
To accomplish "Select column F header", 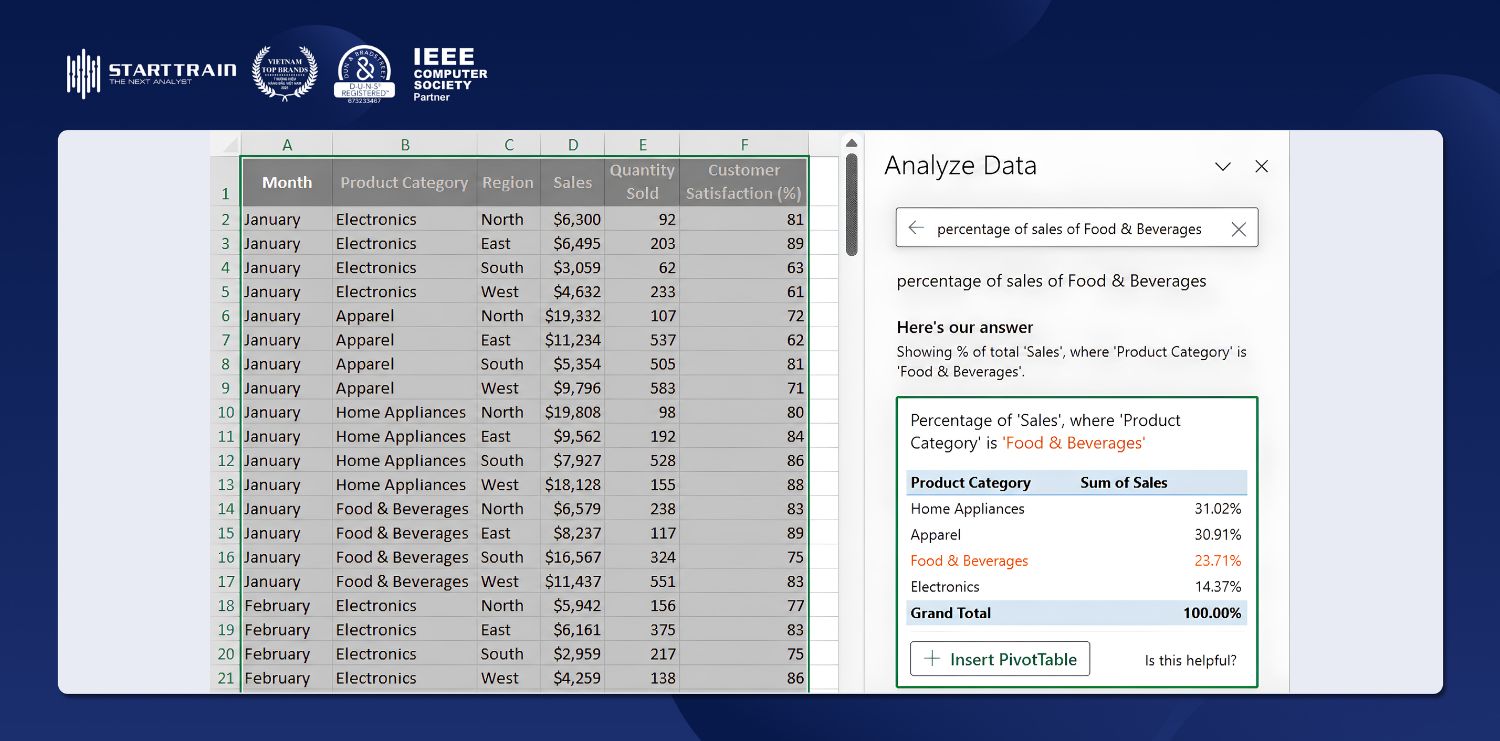I will pos(744,145).
